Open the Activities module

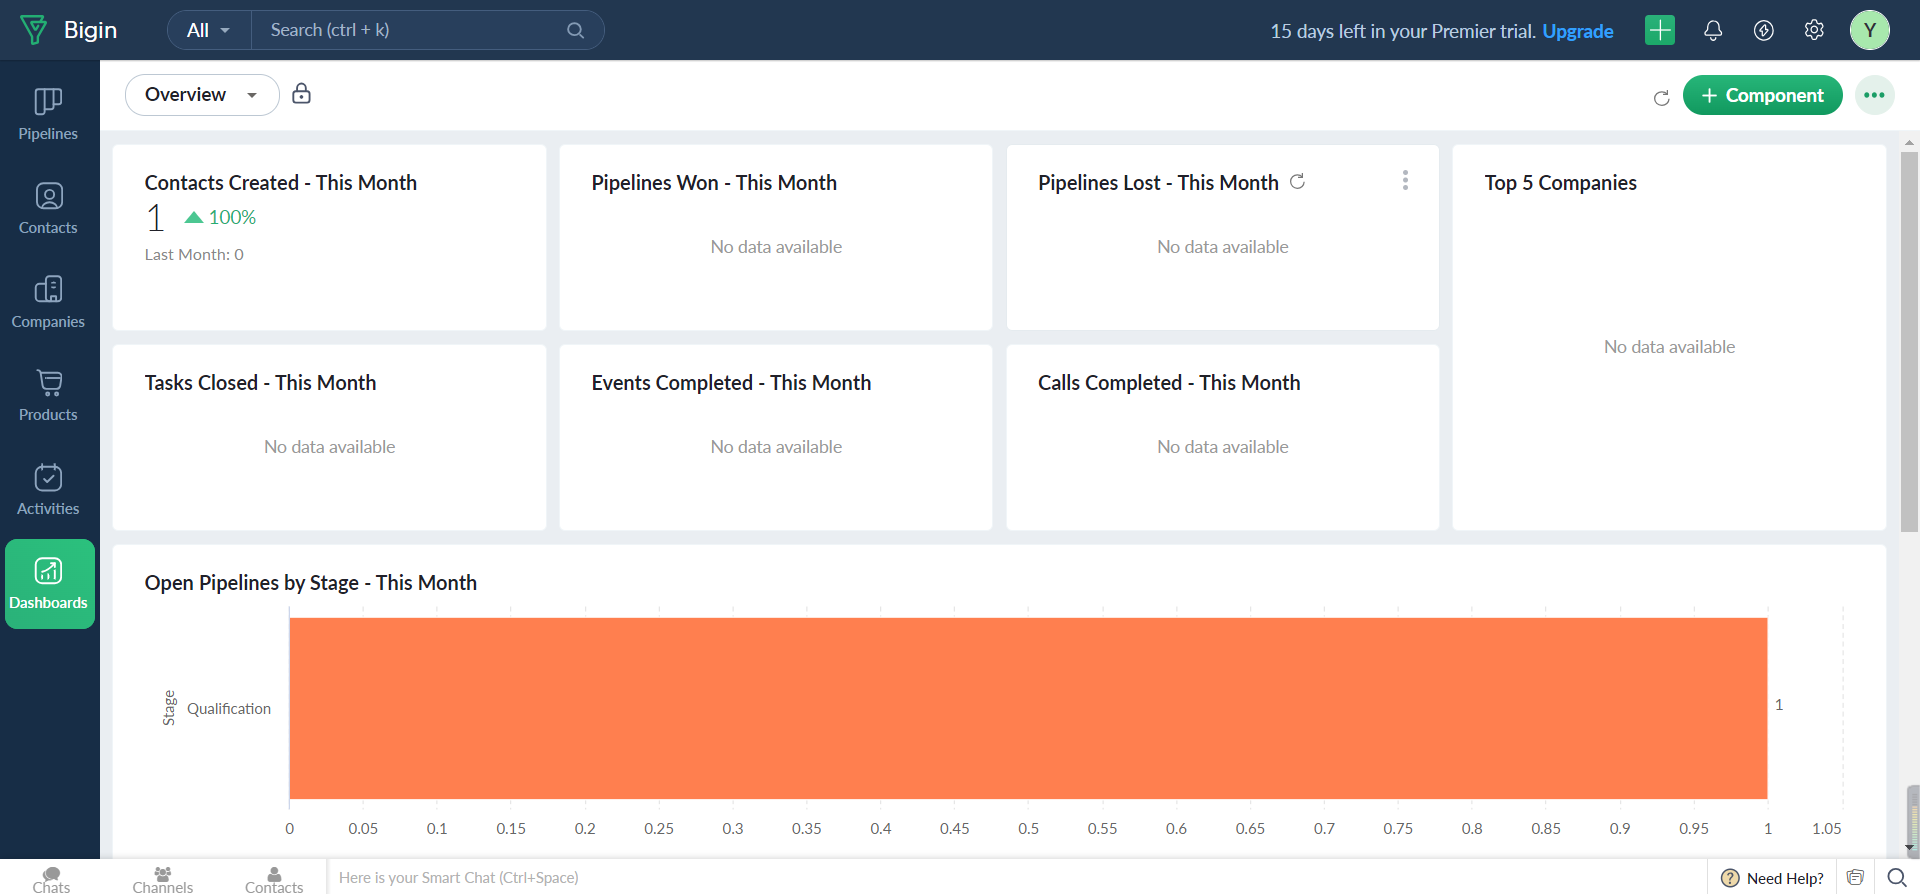48,489
